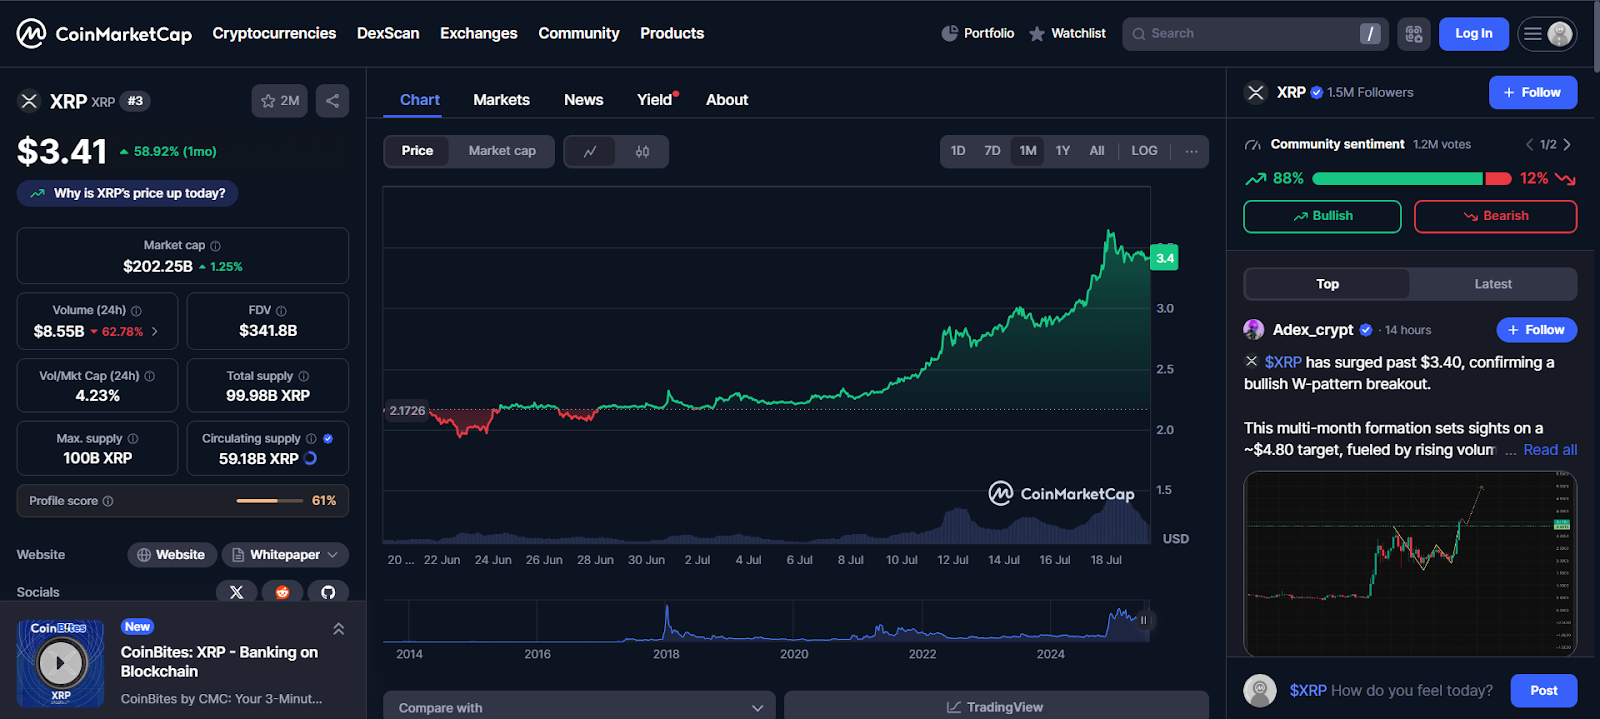Go to next sentiment page arrow
Image resolution: width=1600 pixels, height=719 pixels.
1567,144
